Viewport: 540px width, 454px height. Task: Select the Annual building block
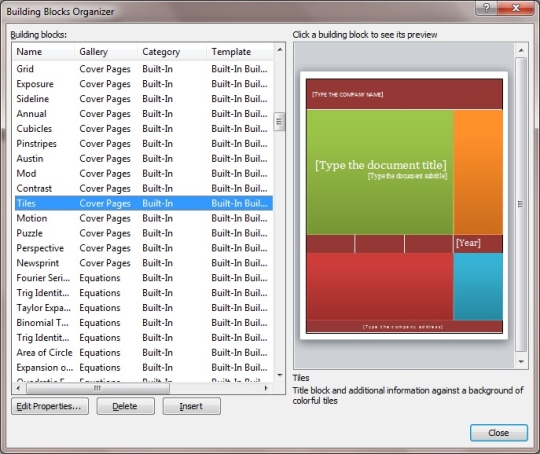[x=144, y=114]
